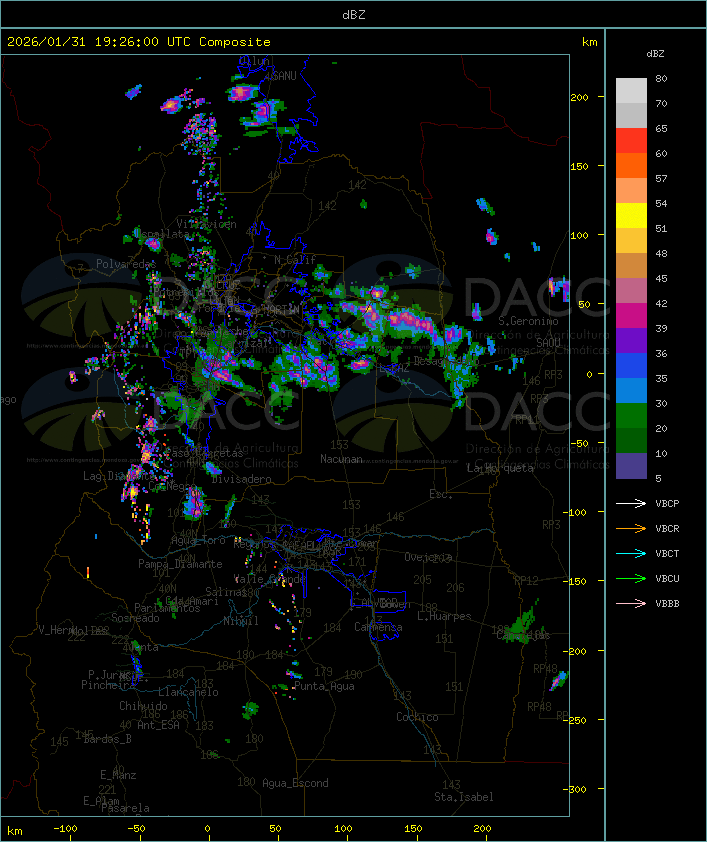Select the Agua_Escond location label
This screenshot has width=707, height=842.
pyautogui.click(x=295, y=783)
